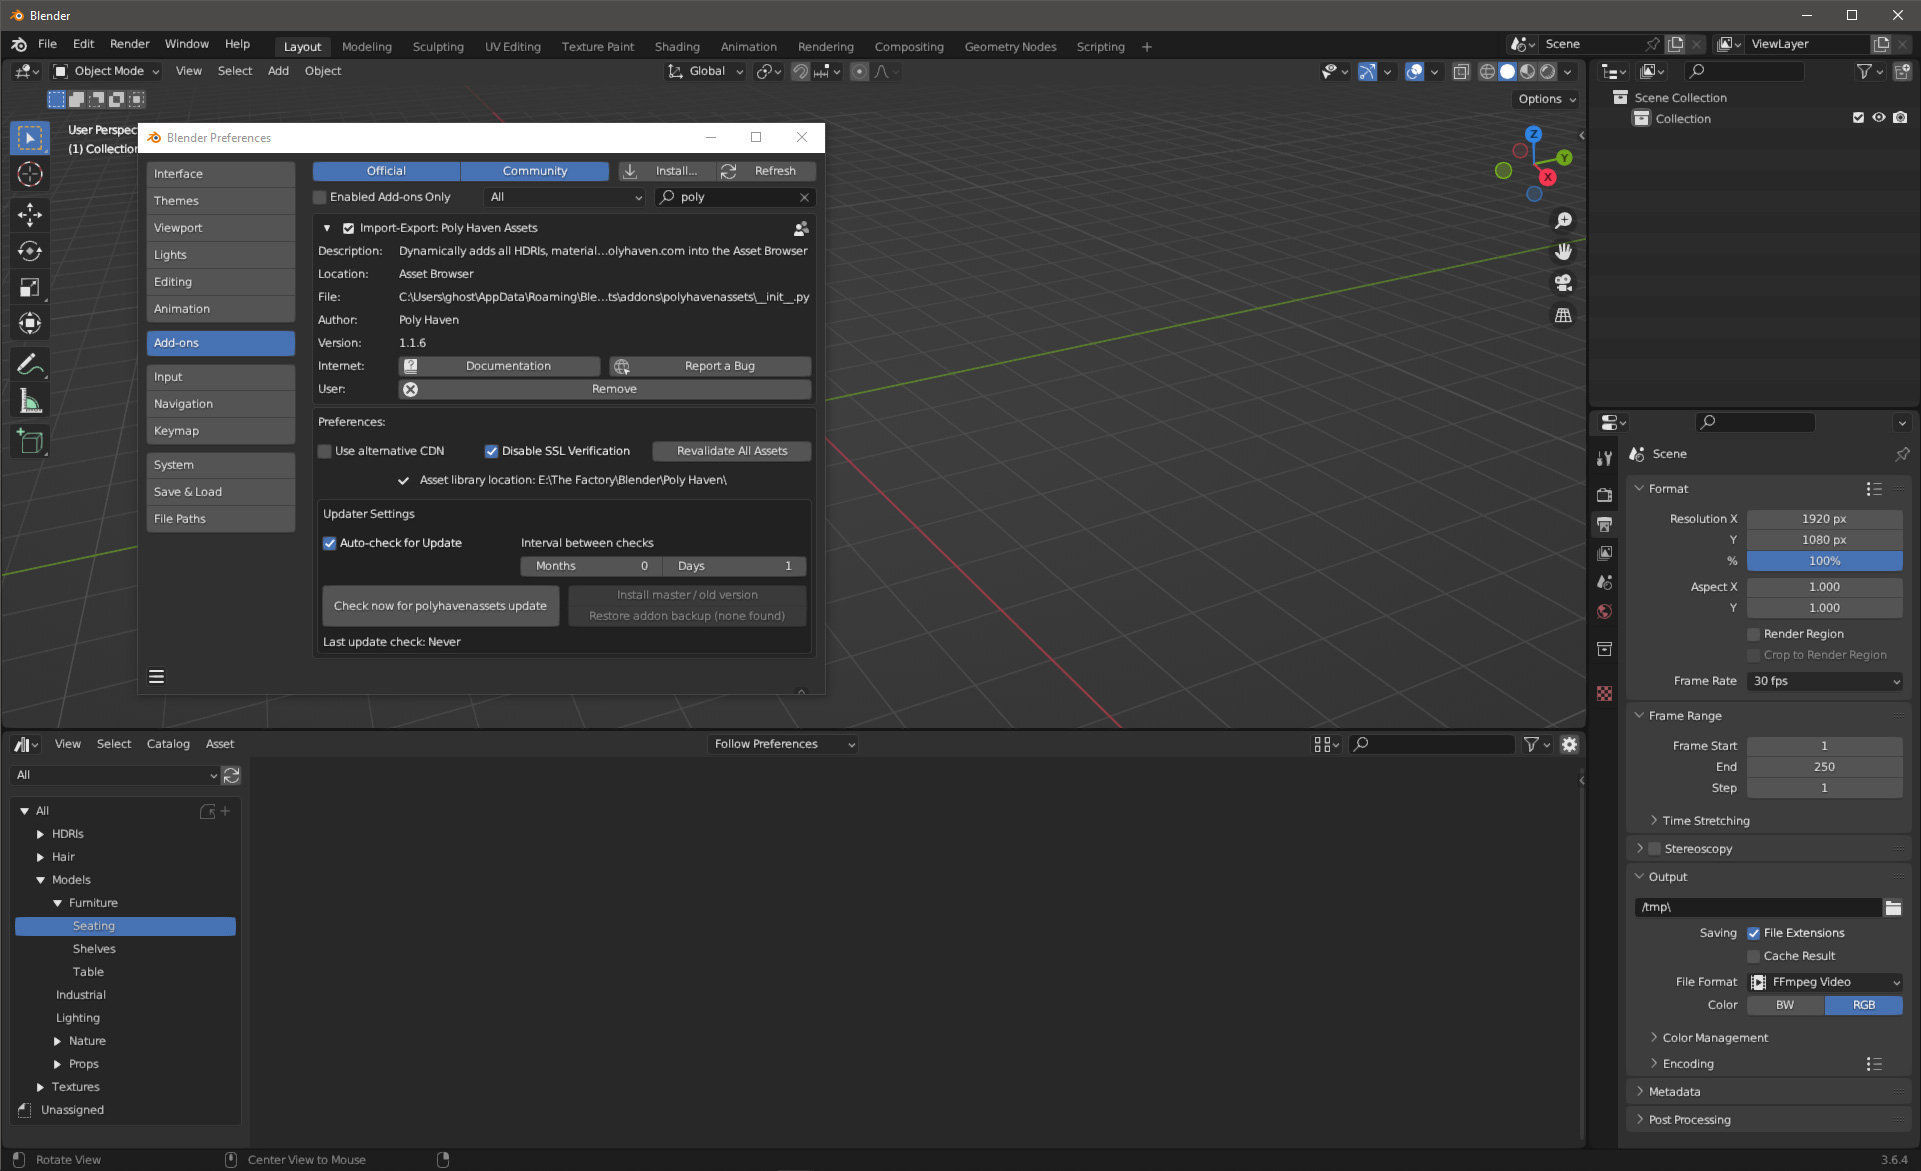
Task: Click Revalidate All Assets button
Action: coord(731,451)
